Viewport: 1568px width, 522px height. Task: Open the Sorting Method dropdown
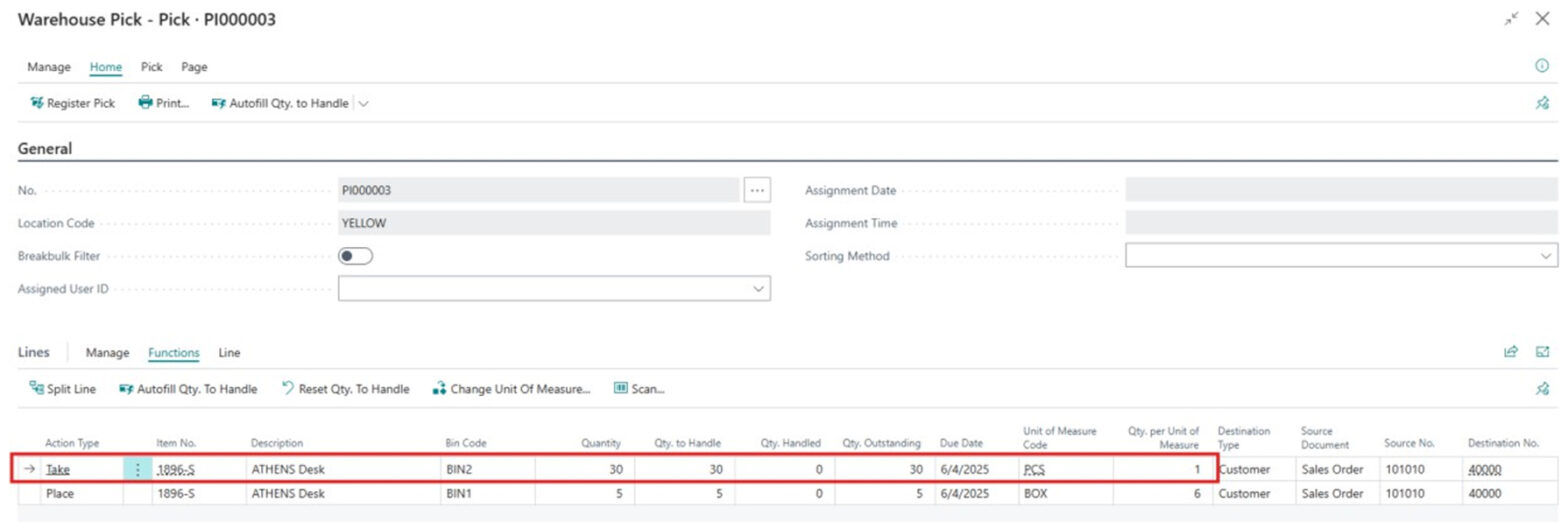coord(1545,256)
